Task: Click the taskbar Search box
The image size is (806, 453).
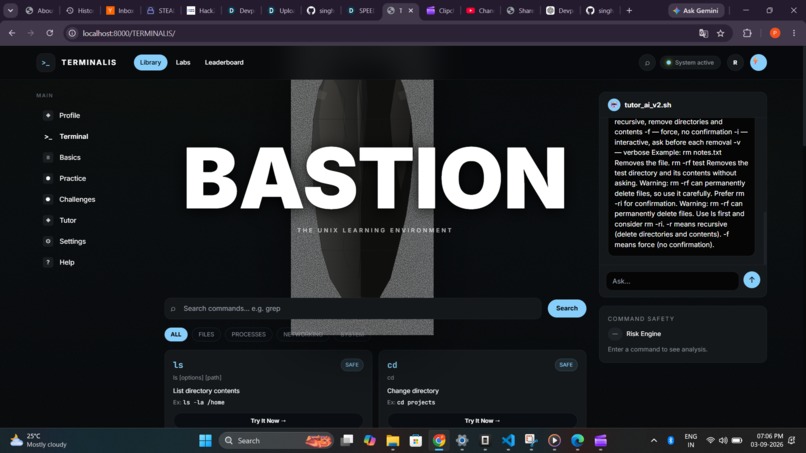Action: coord(277,441)
